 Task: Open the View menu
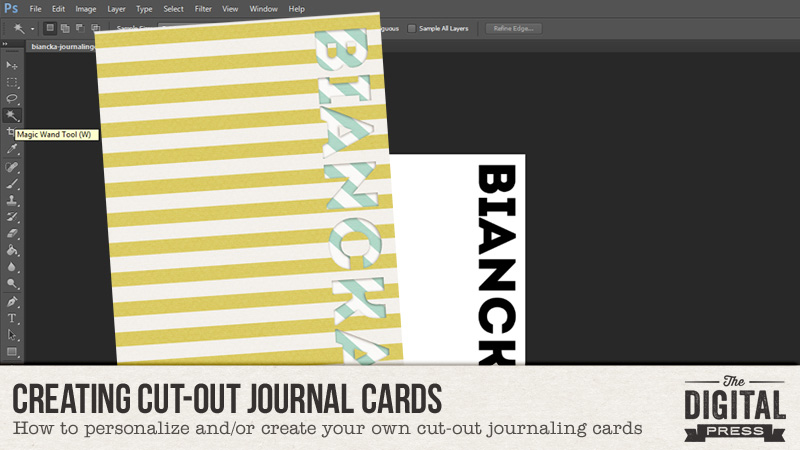(230, 9)
